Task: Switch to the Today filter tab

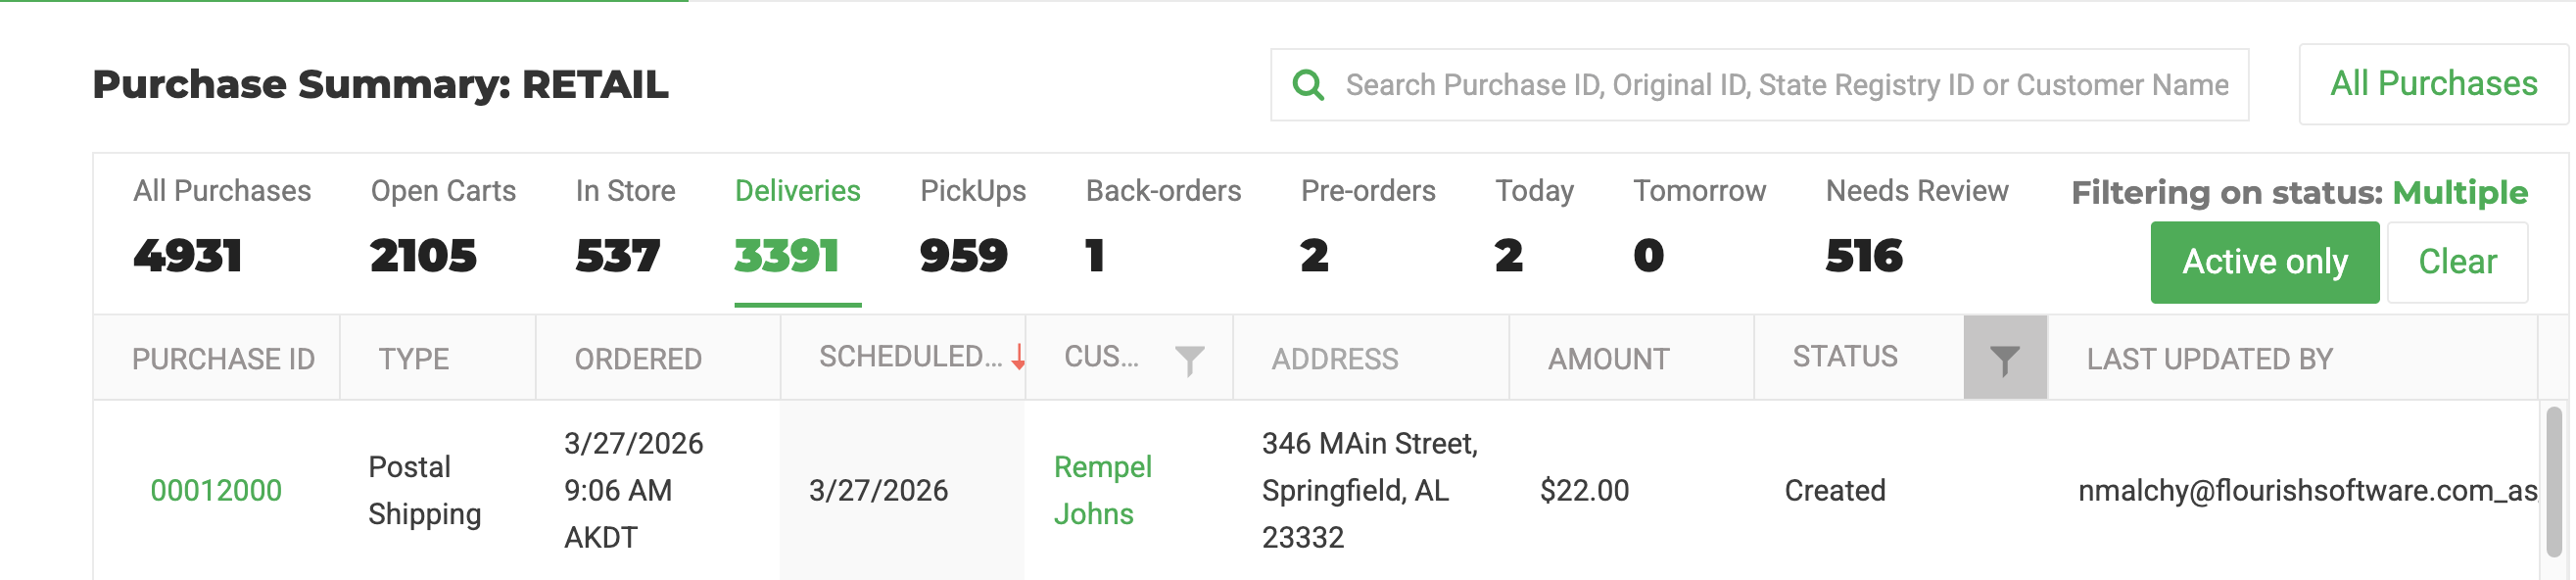Action: [1534, 222]
